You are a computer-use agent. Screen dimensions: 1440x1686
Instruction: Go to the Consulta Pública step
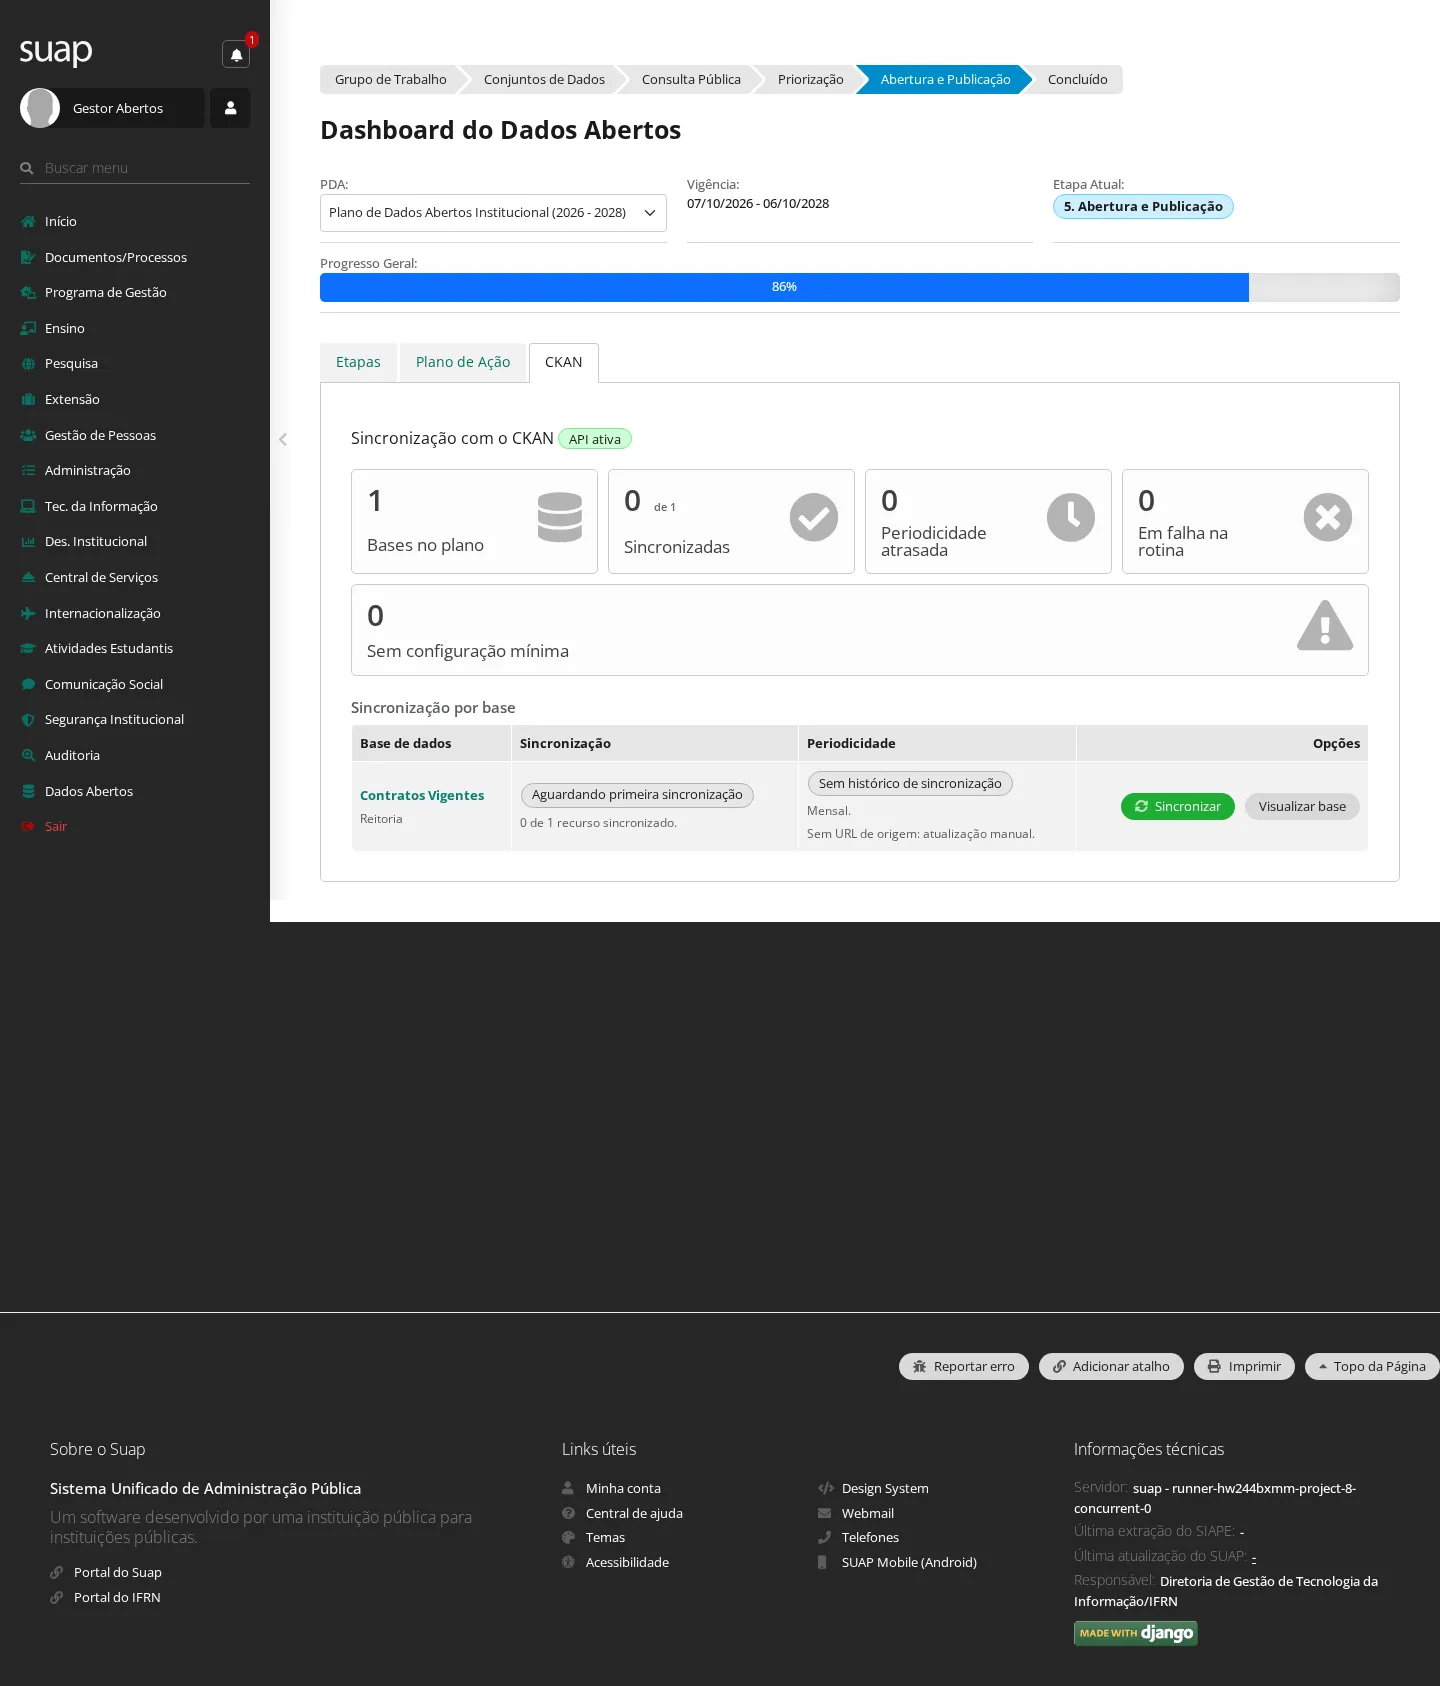[x=691, y=80]
